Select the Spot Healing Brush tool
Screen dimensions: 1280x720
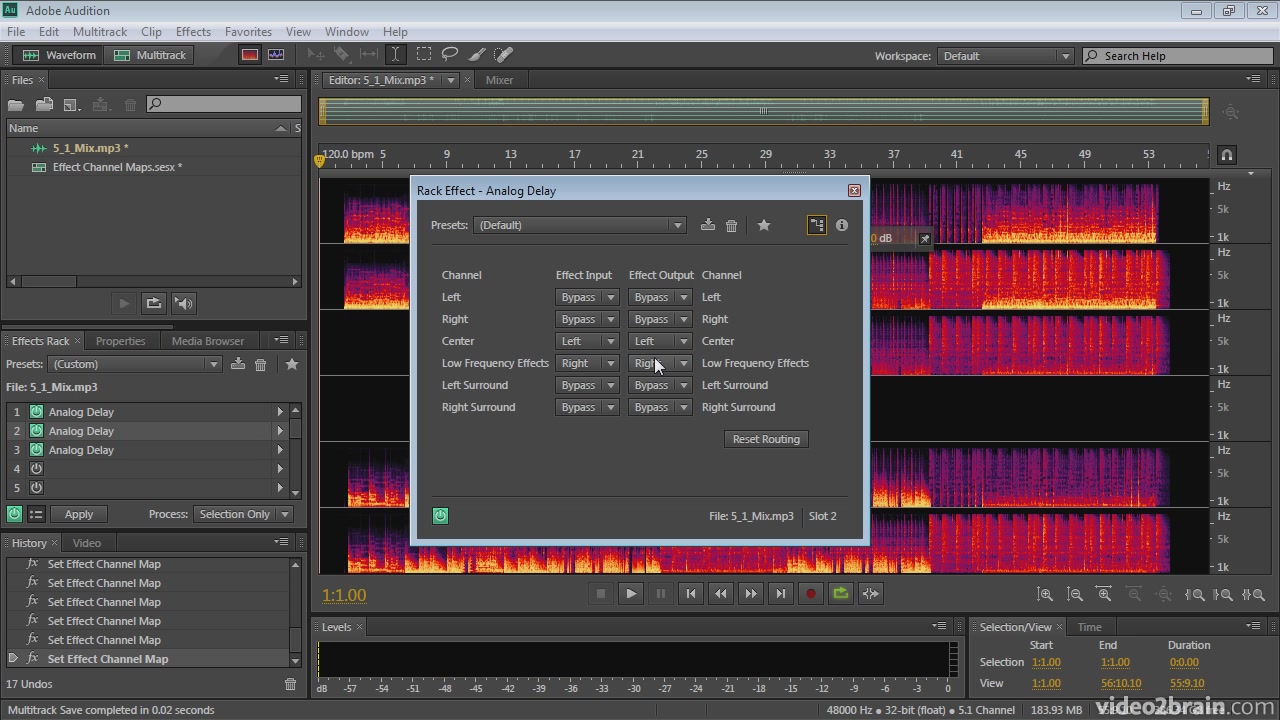(x=504, y=55)
